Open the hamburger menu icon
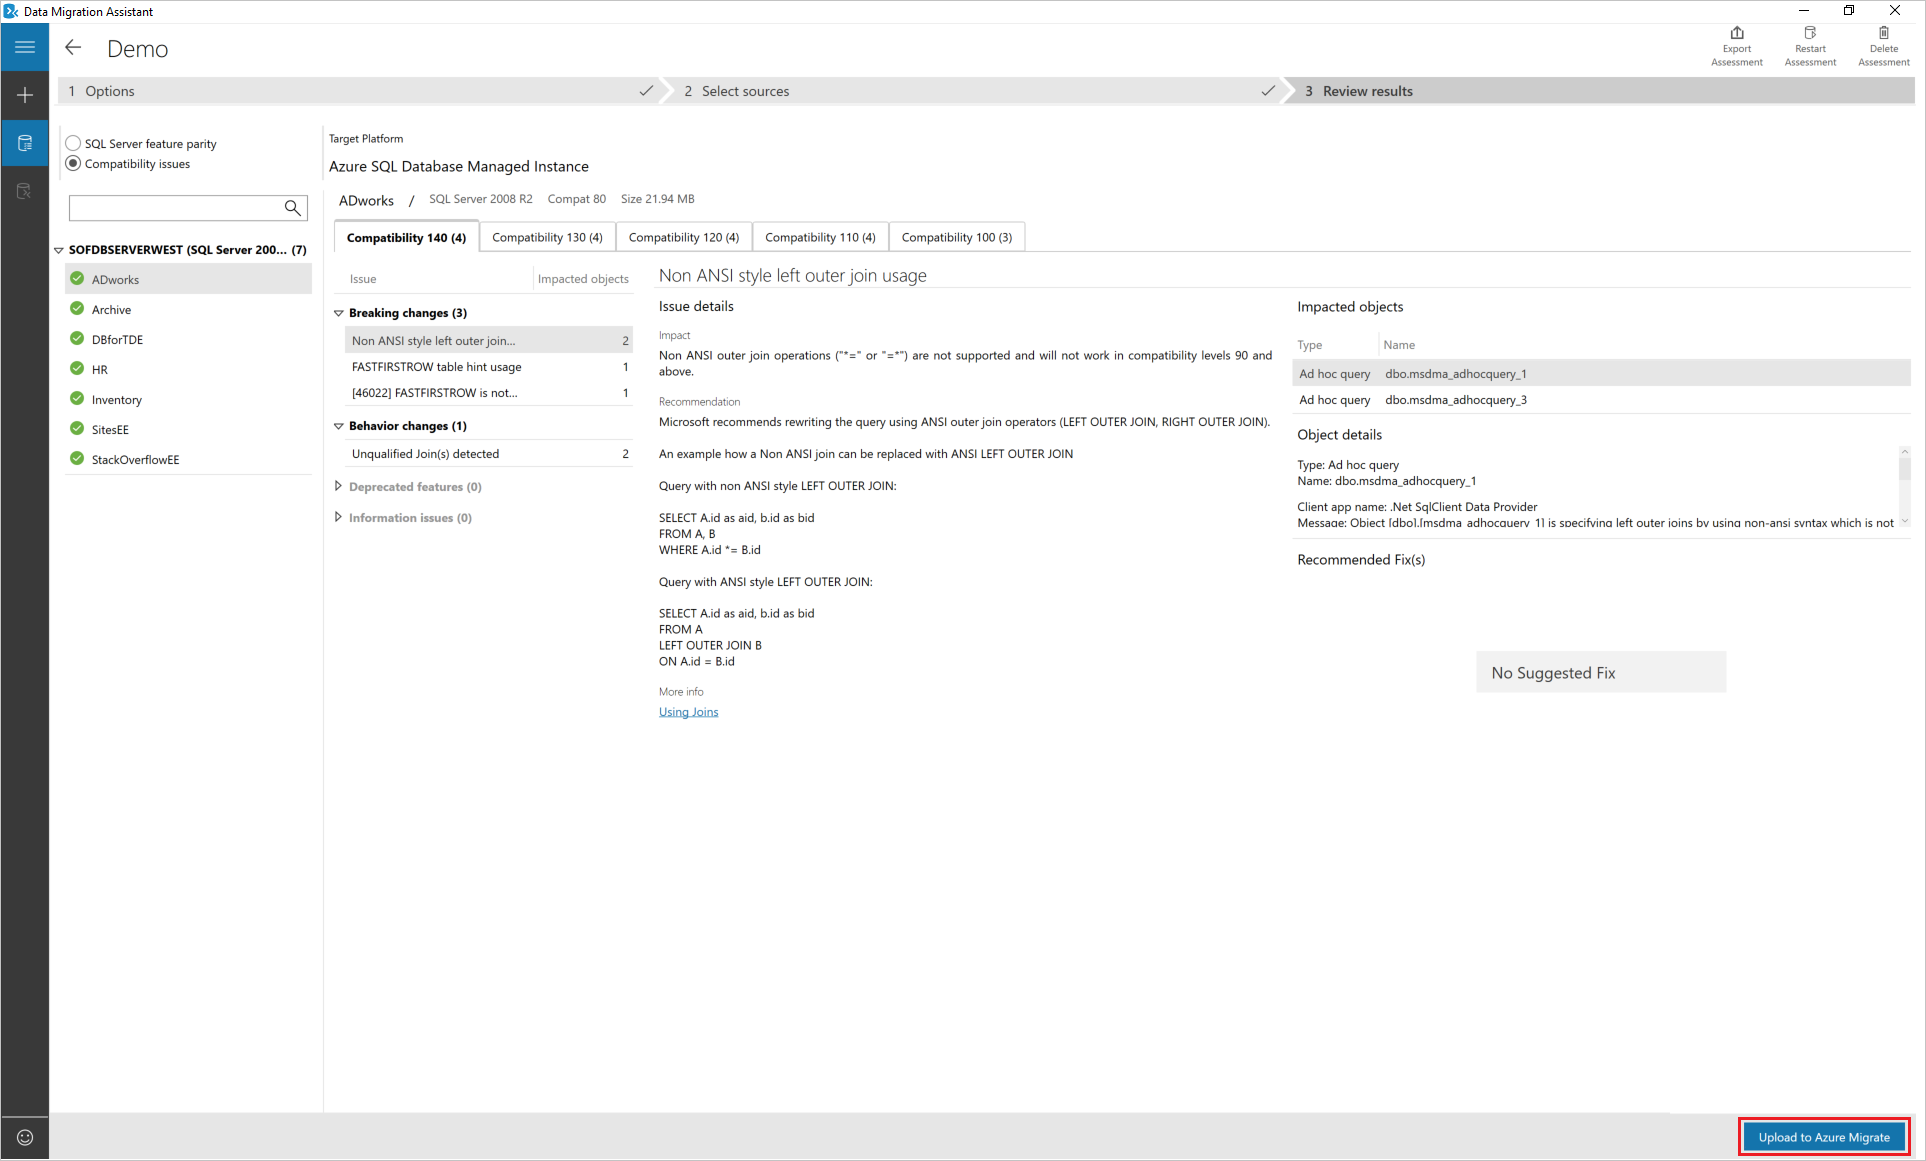Image resolution: width=1926 pixels, height=1161 pixels. click(x=25, y=47)
